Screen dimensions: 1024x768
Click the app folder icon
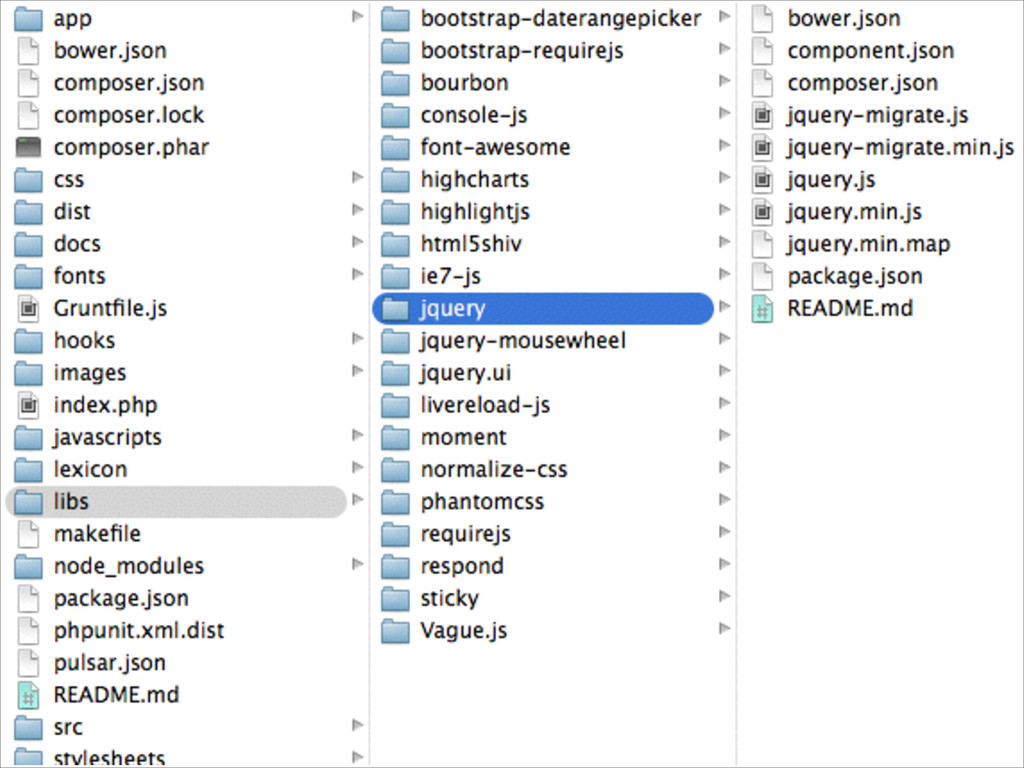28,18
